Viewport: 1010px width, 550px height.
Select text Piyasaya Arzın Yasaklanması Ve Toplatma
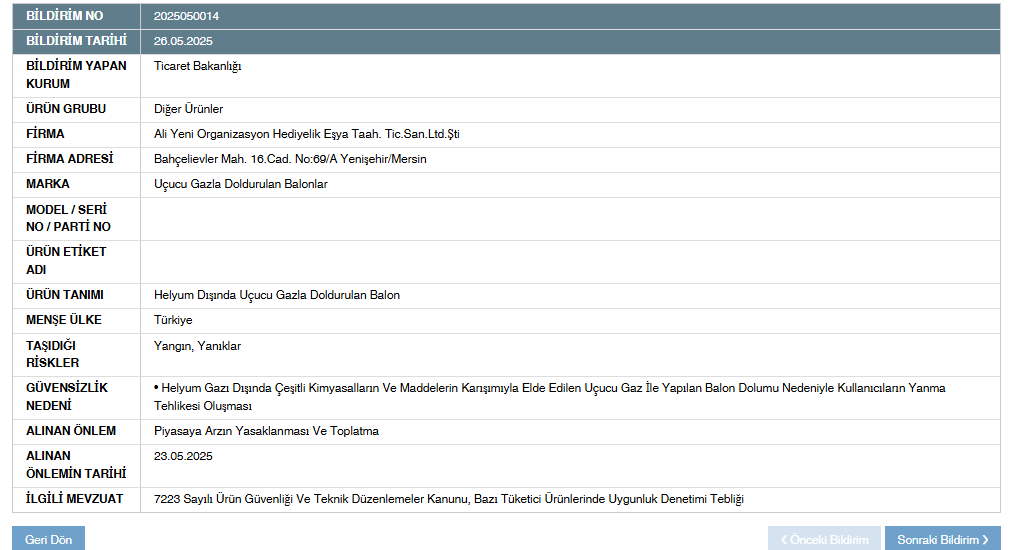[266, 431]
